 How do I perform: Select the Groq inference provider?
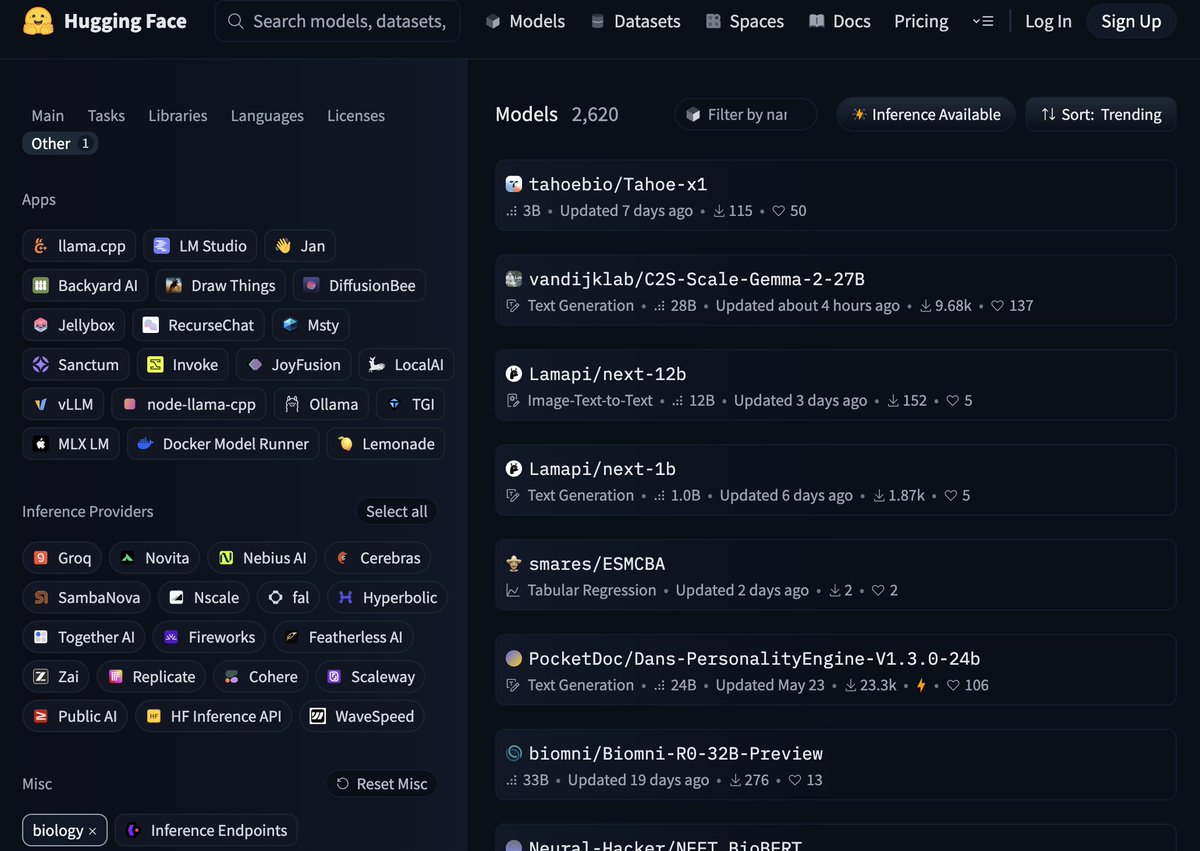(x=63, y=558)
